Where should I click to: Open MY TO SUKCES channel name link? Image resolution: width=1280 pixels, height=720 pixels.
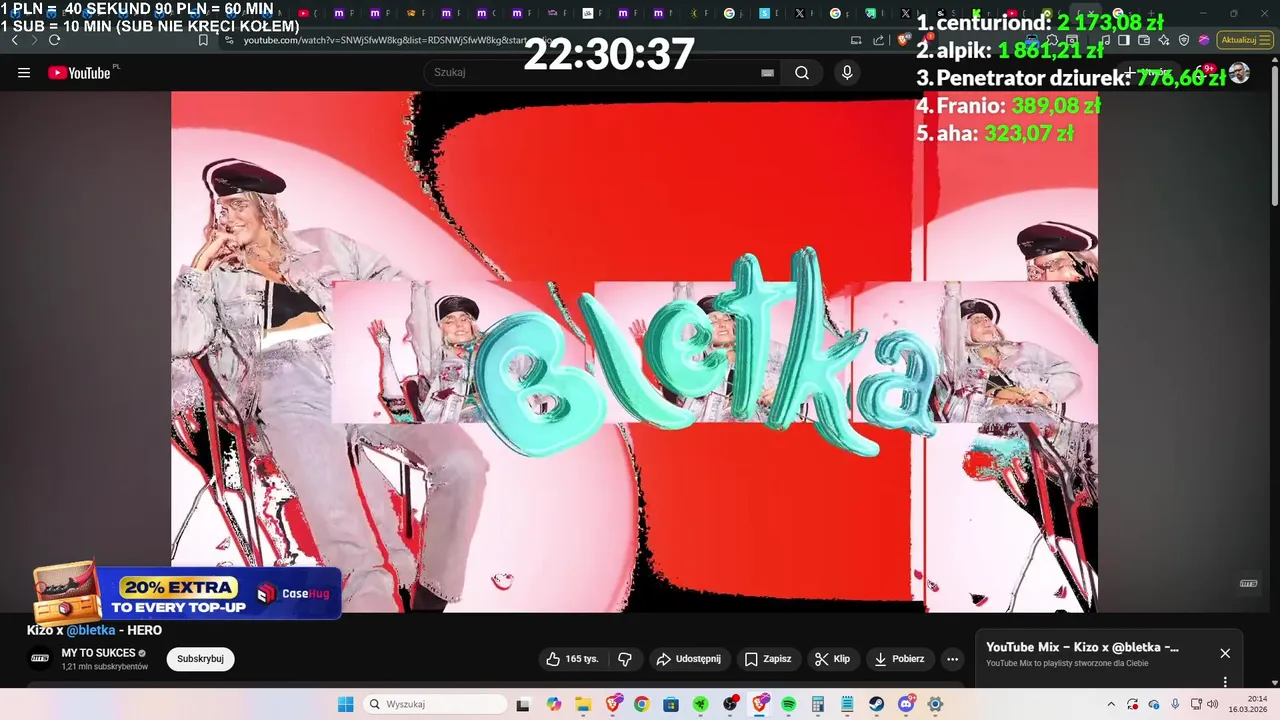click(x=98, y=653)
